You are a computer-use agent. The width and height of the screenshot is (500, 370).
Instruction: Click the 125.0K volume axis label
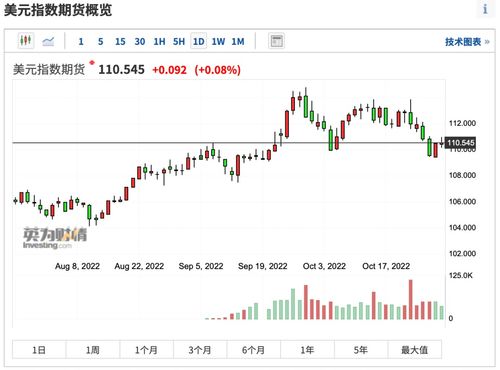[461, 275]
